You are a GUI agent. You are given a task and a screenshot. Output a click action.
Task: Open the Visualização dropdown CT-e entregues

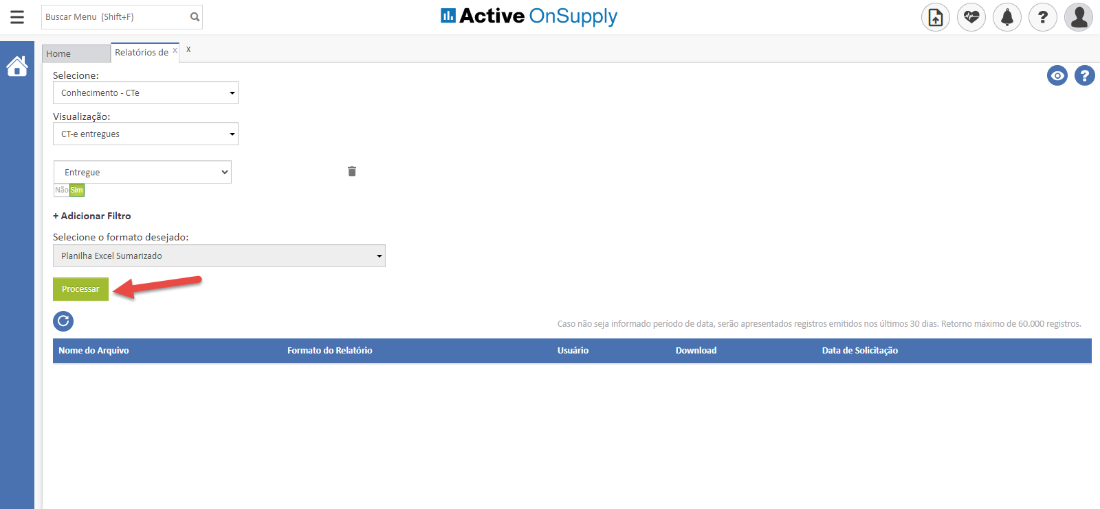(x=146, y=134)
